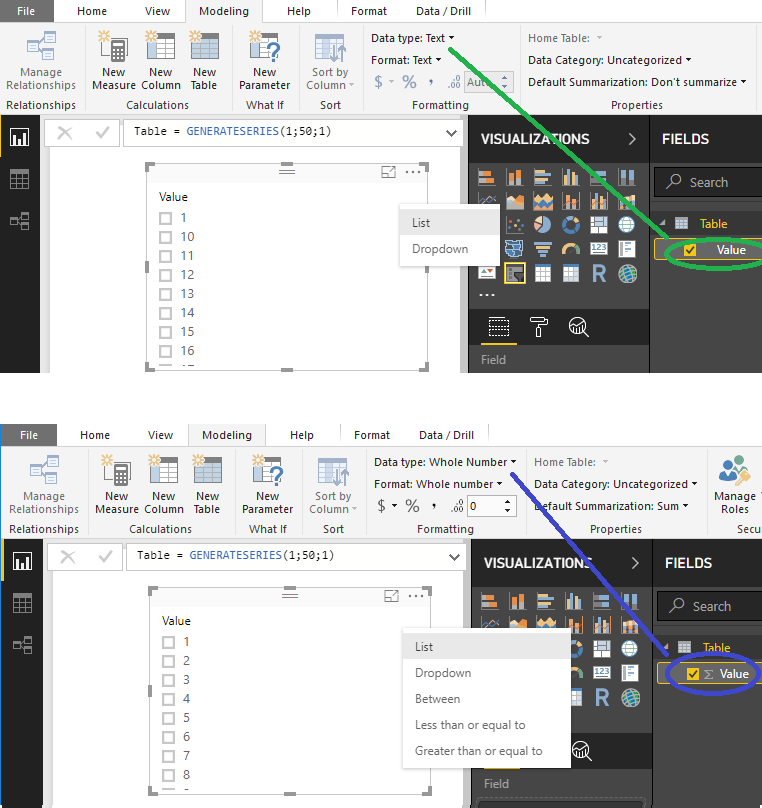Click New Table in Whole Number window ribbon

(x=207, y=484)
